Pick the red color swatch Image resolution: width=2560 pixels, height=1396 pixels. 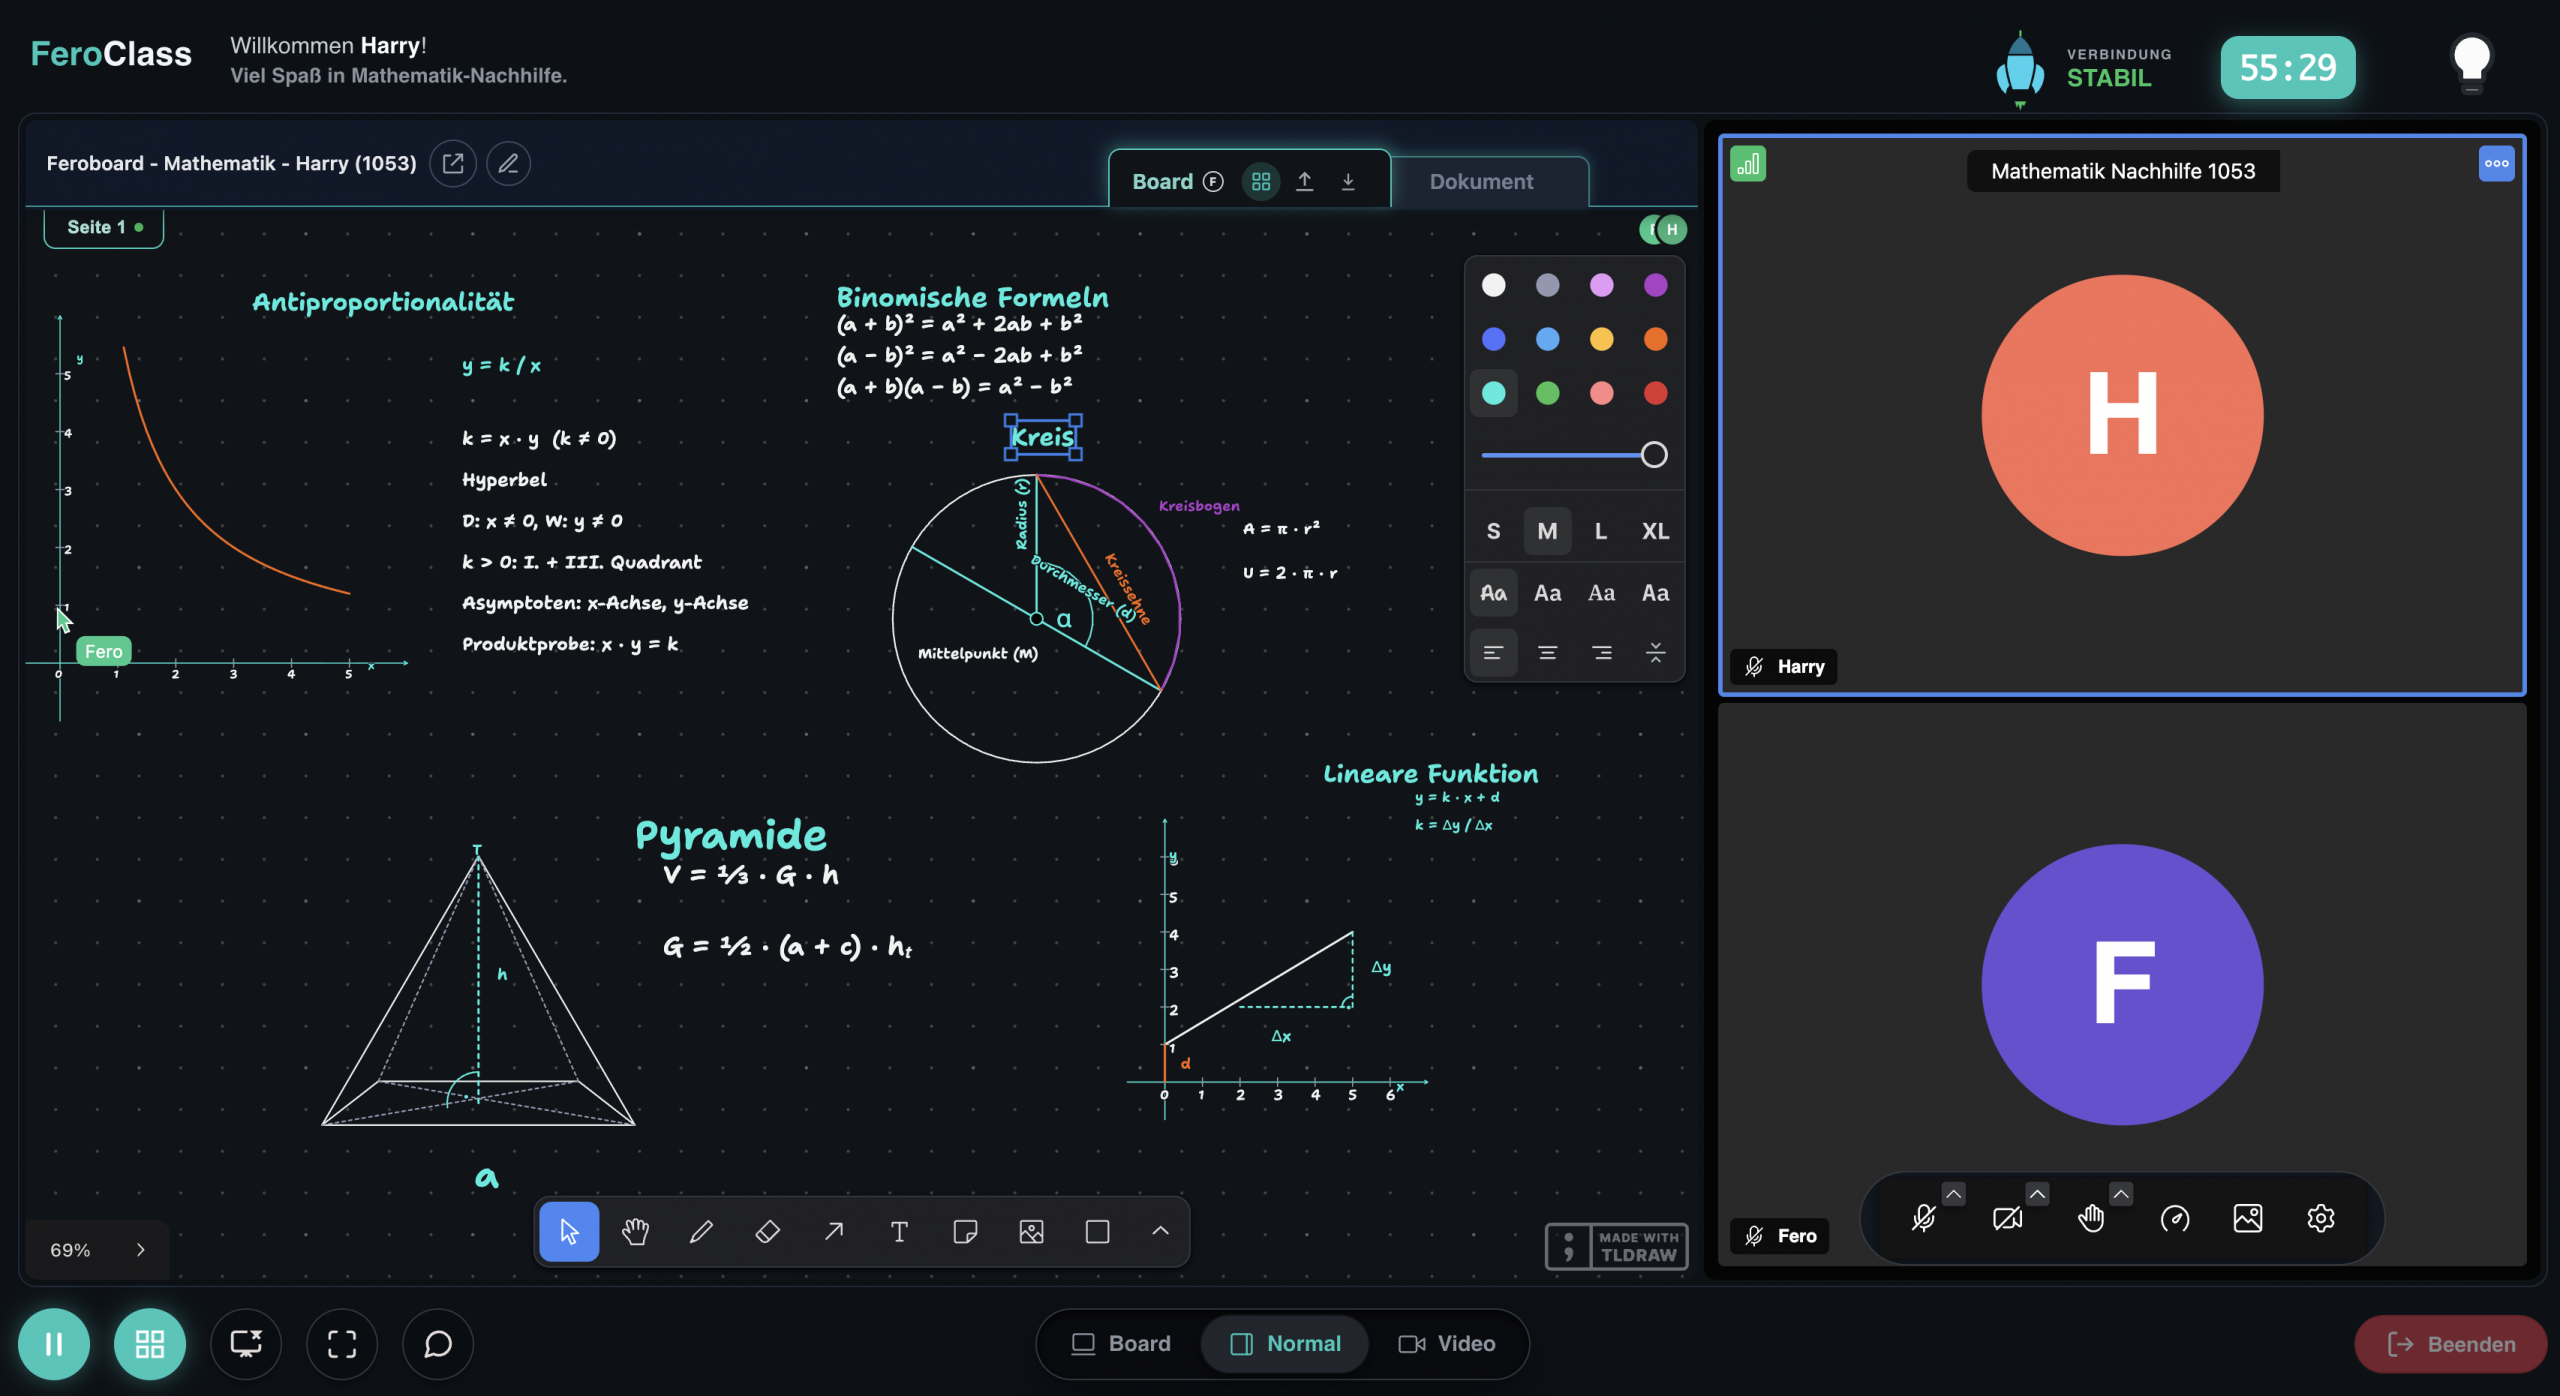pyautogui.click(x=1655, y=393)
